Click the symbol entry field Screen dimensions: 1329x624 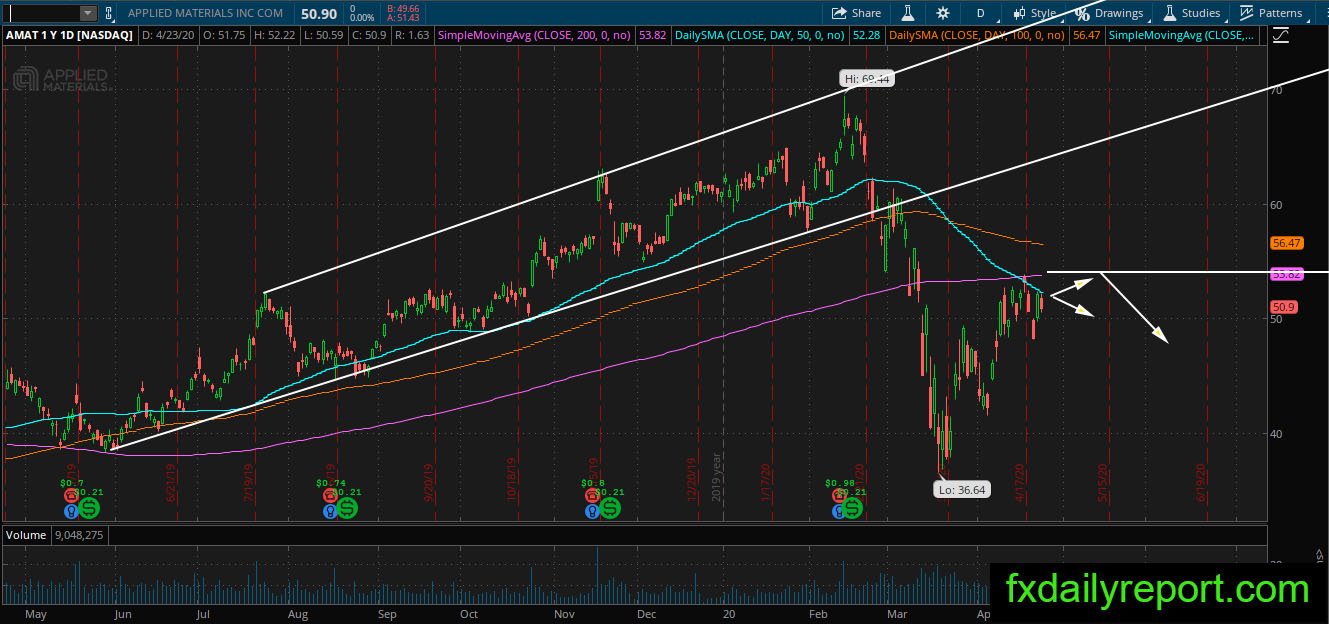tap(40, 13)
